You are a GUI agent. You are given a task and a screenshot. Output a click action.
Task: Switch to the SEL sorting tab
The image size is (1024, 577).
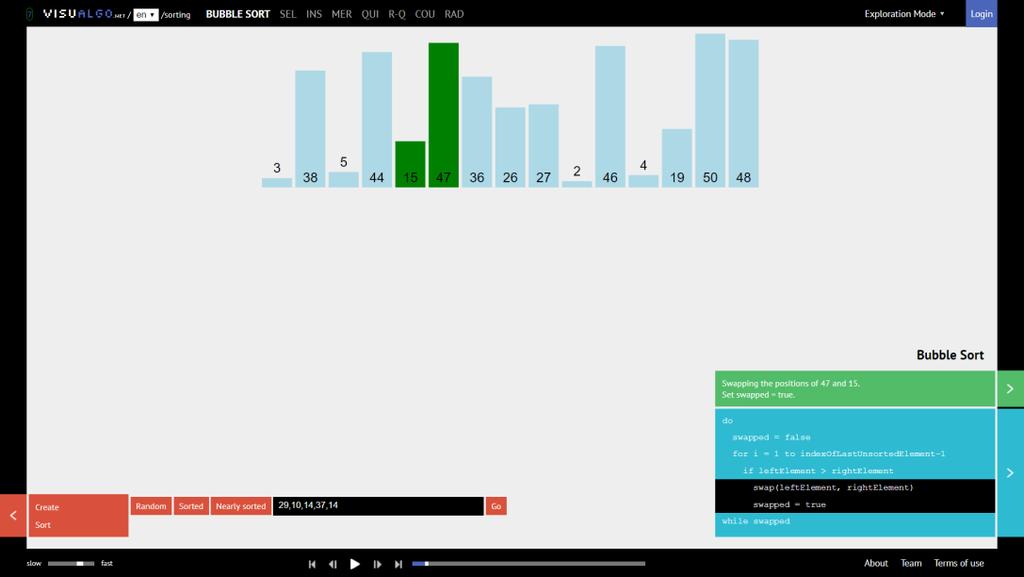tap(288, 14)
